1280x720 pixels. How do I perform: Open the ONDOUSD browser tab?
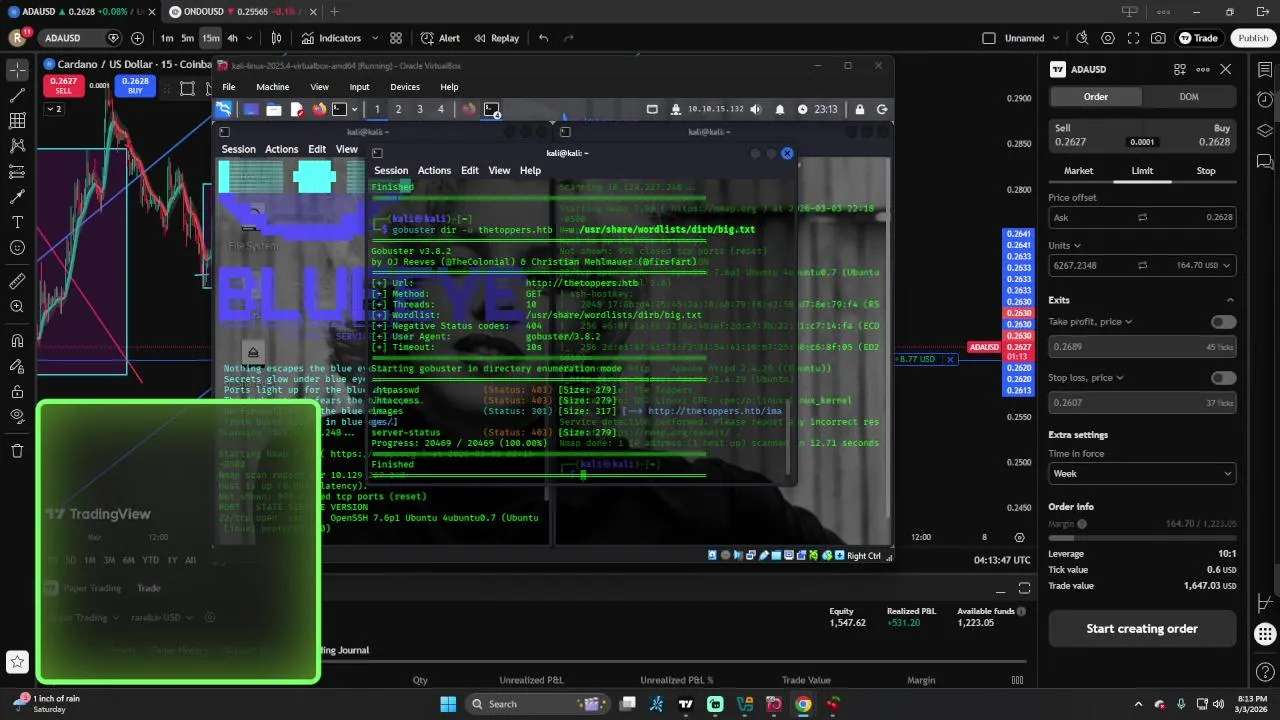click(240, 12)
